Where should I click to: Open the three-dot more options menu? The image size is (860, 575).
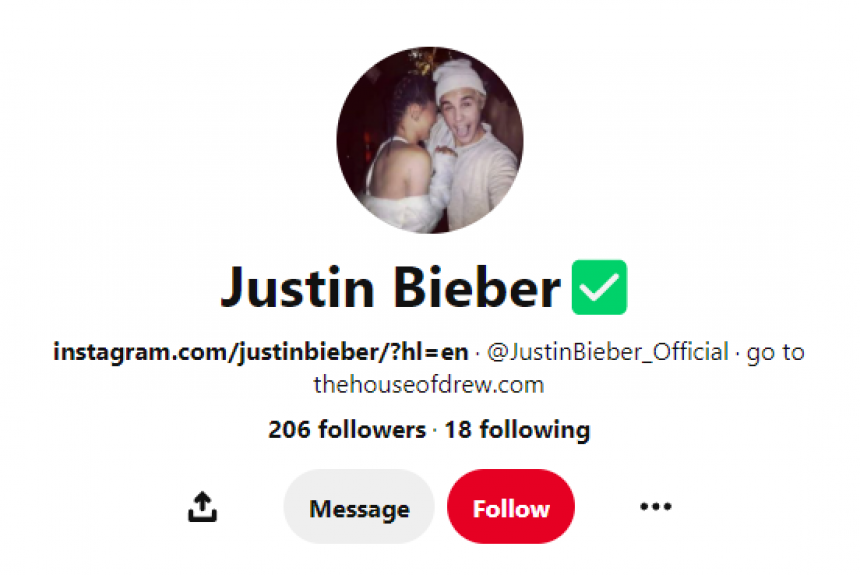coord(655,506)
